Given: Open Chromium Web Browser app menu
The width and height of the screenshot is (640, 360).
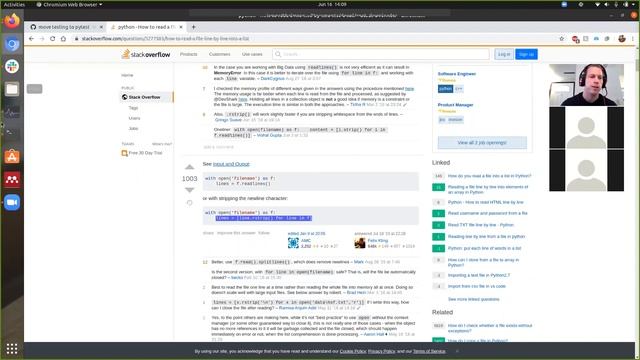Looking at the screenshot, I should [x=69, y=4].
